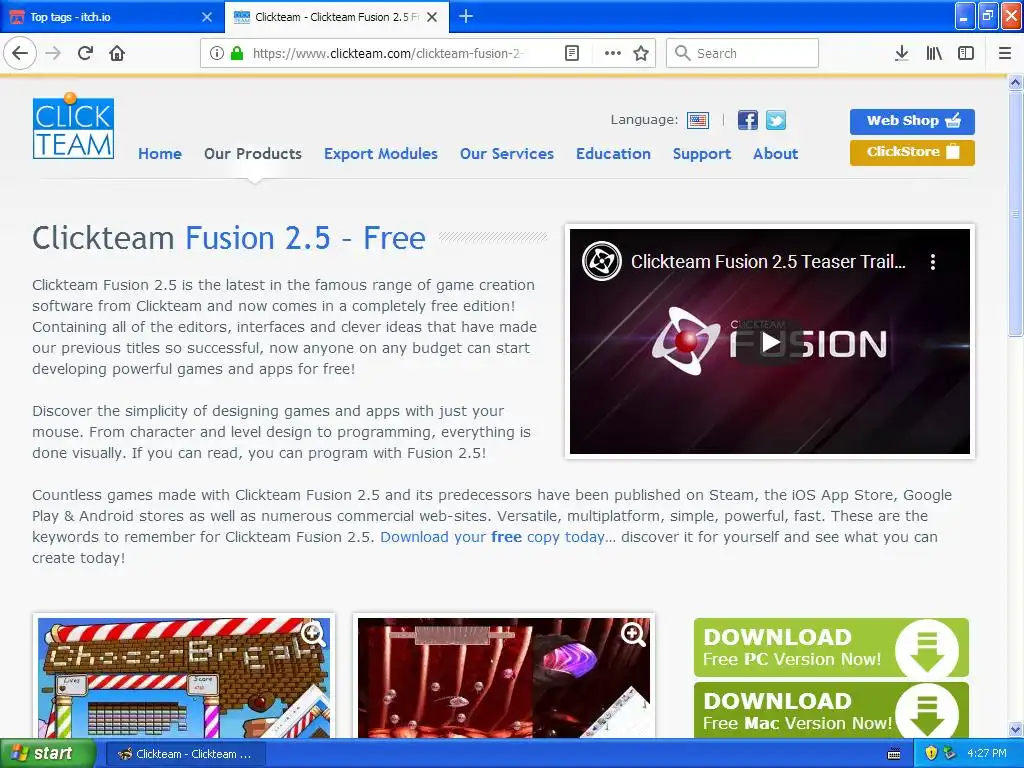Click the browser Search field
The height and width of the screenshot is (768, 1024).
point(742,53)
